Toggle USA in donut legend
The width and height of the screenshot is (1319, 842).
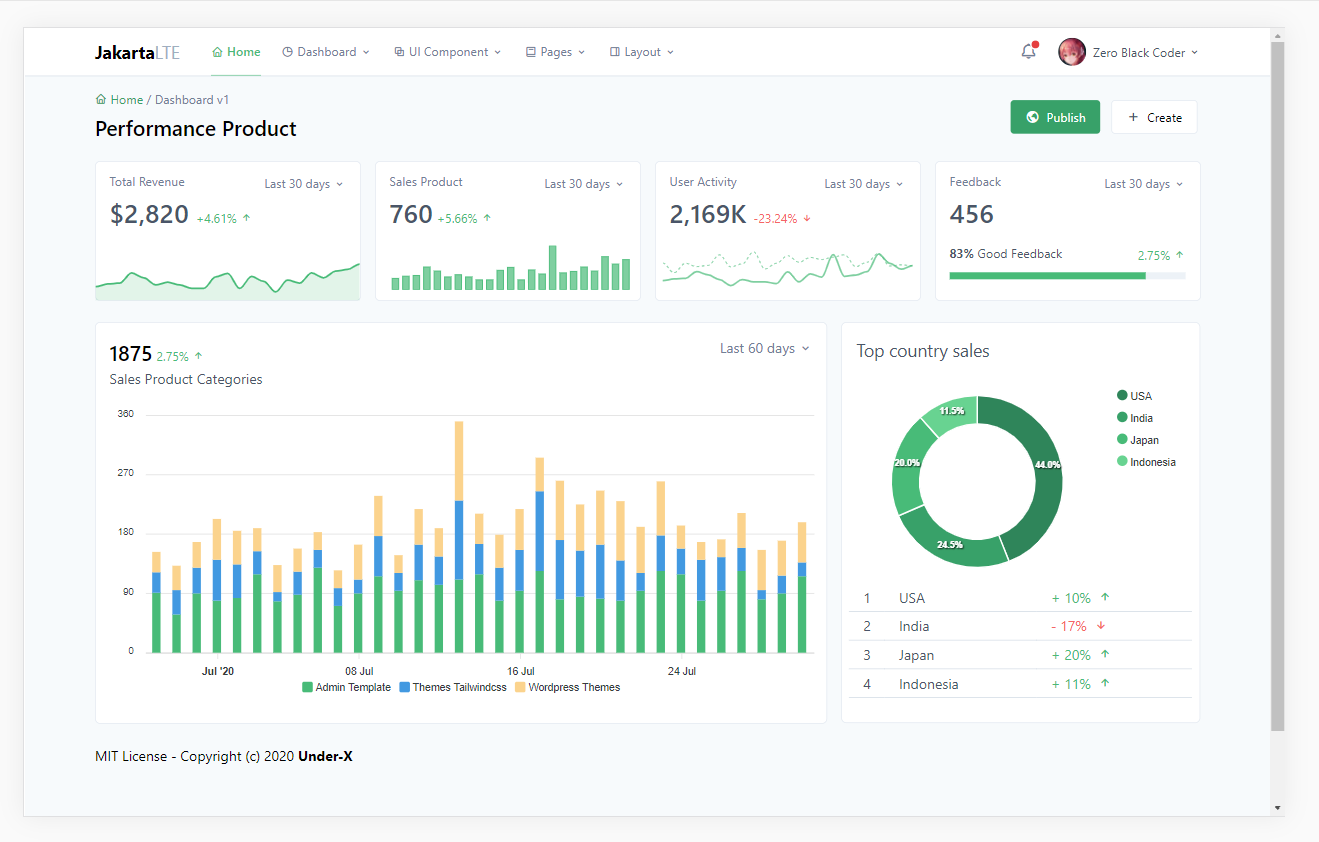(x=1135, y=396)
